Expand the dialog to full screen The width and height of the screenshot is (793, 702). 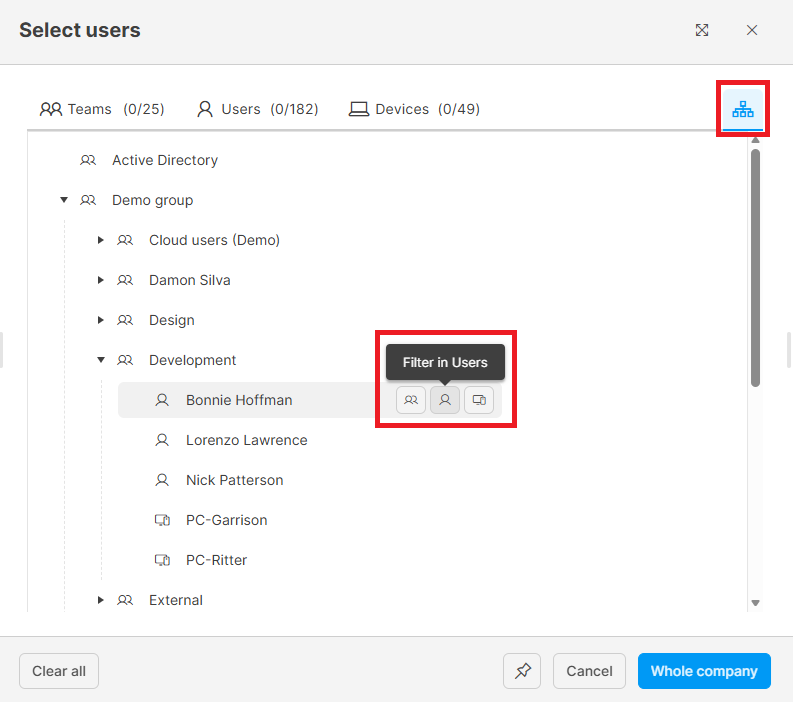pos(702,30)
